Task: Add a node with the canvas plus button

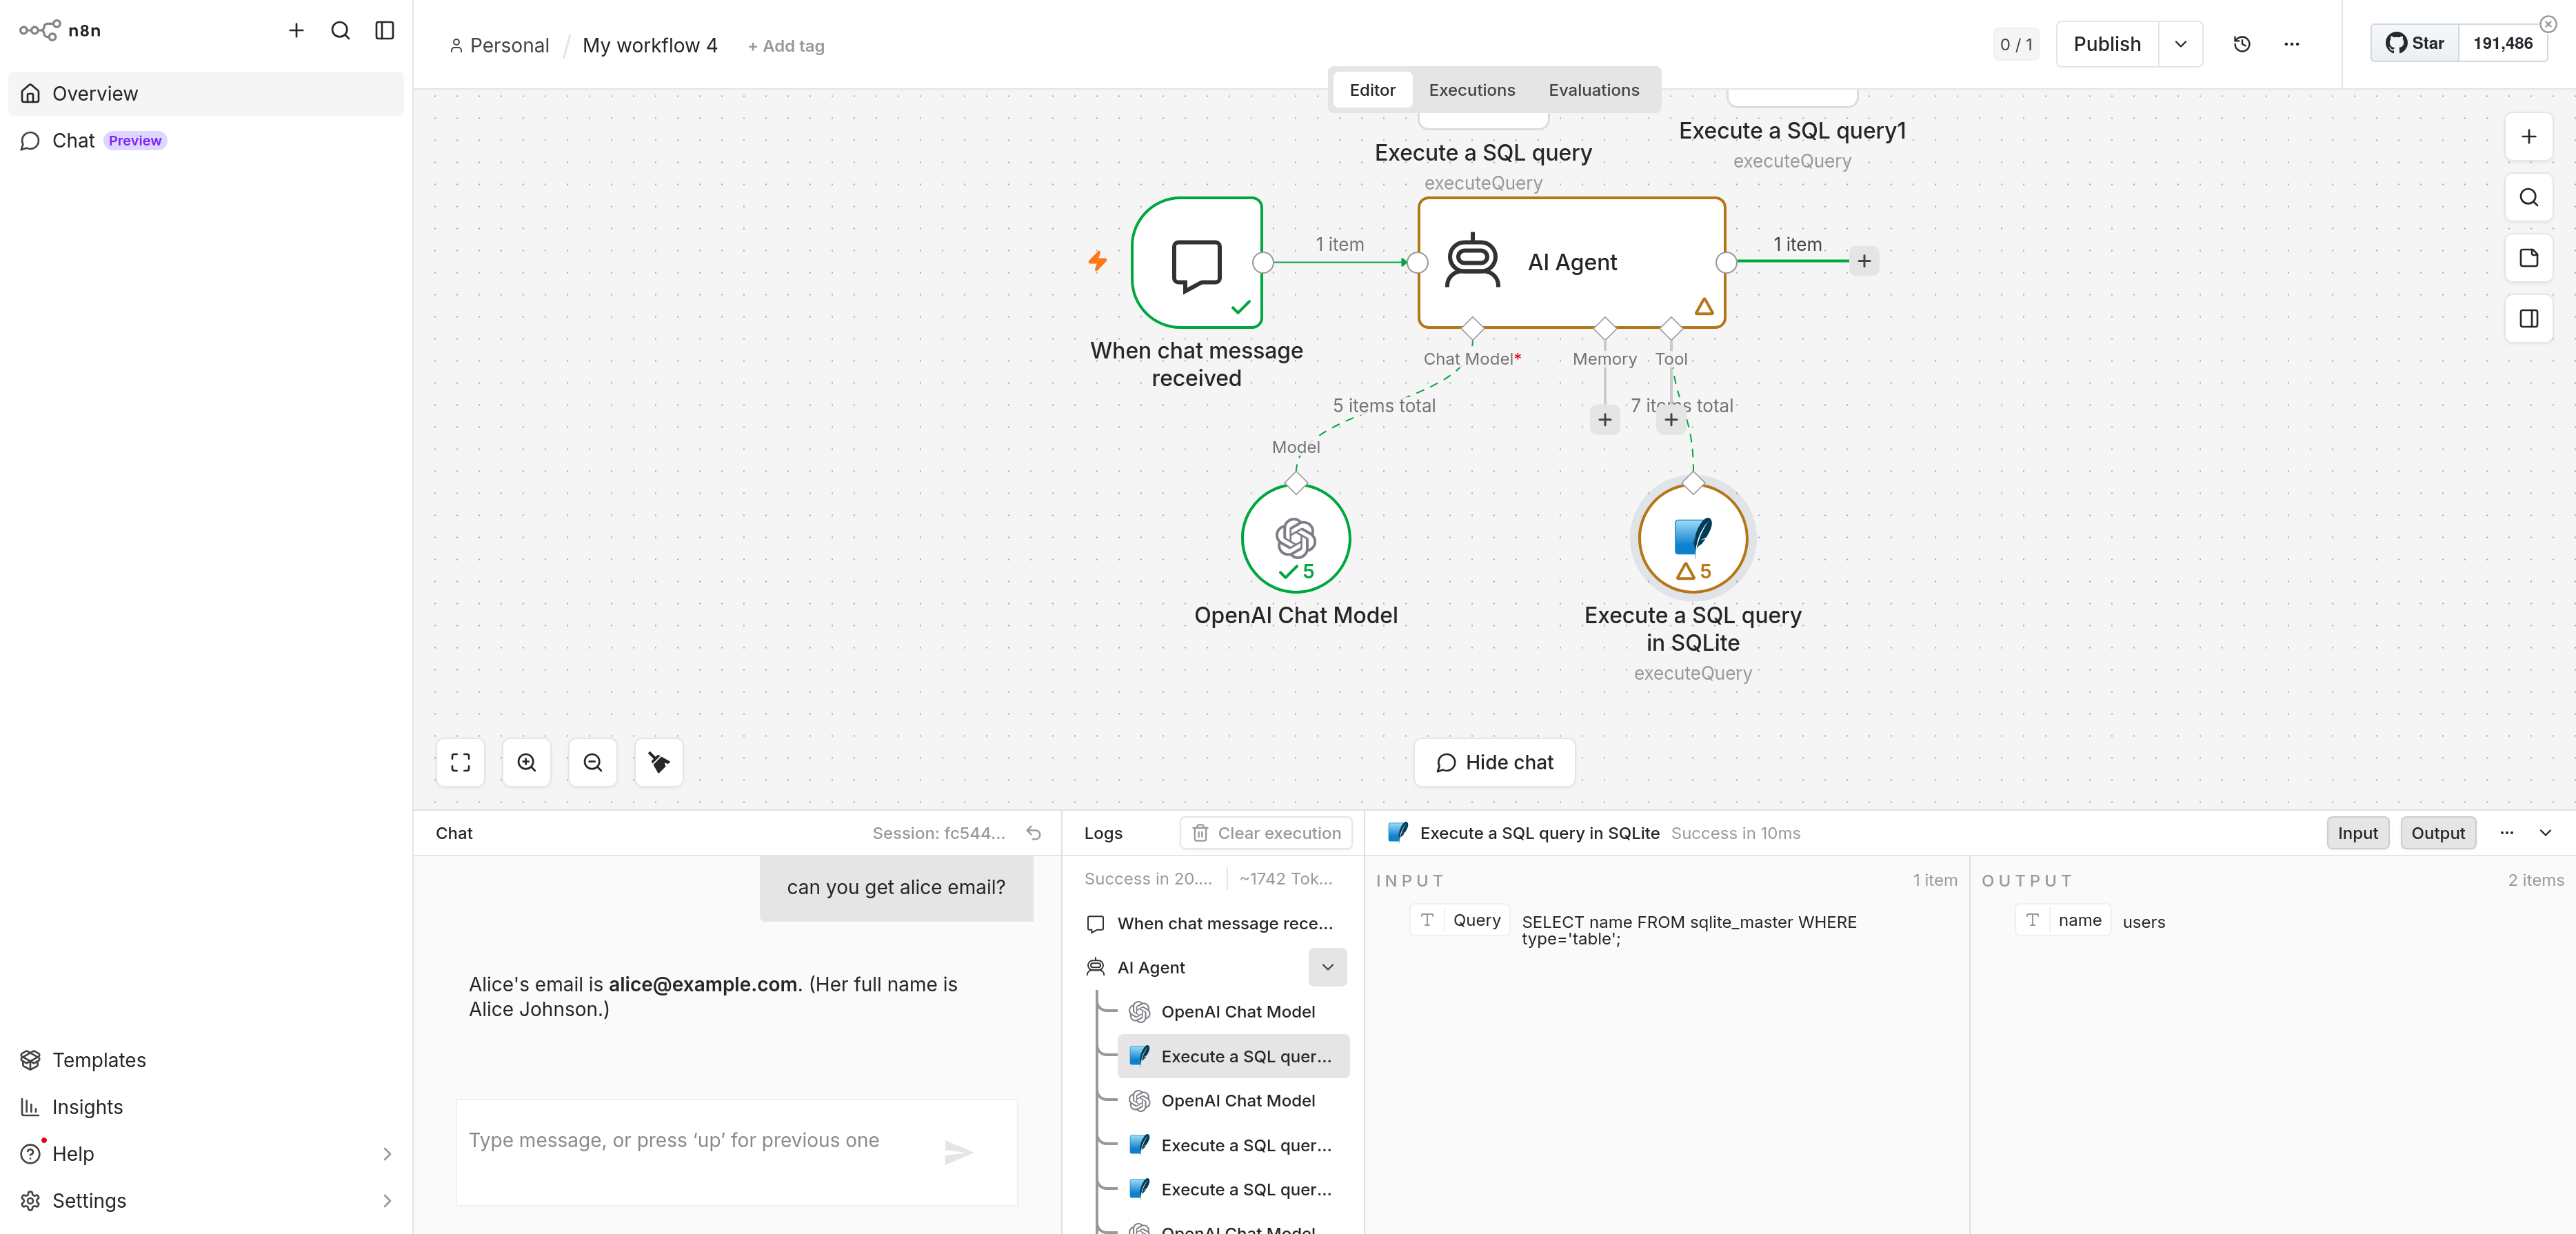Action: tap(2528, 137)
